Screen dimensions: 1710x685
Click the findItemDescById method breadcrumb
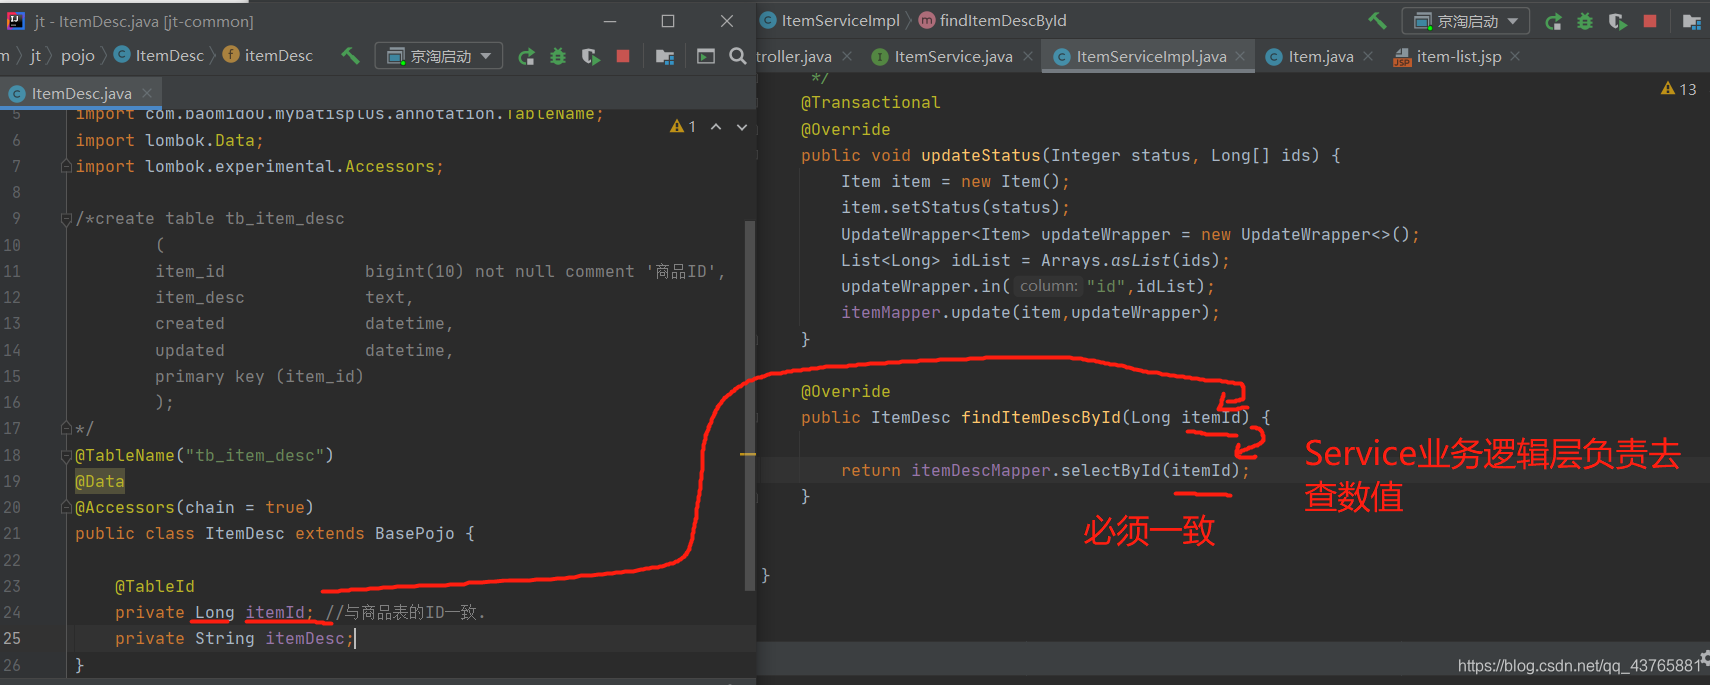click(x=993, y=20)
